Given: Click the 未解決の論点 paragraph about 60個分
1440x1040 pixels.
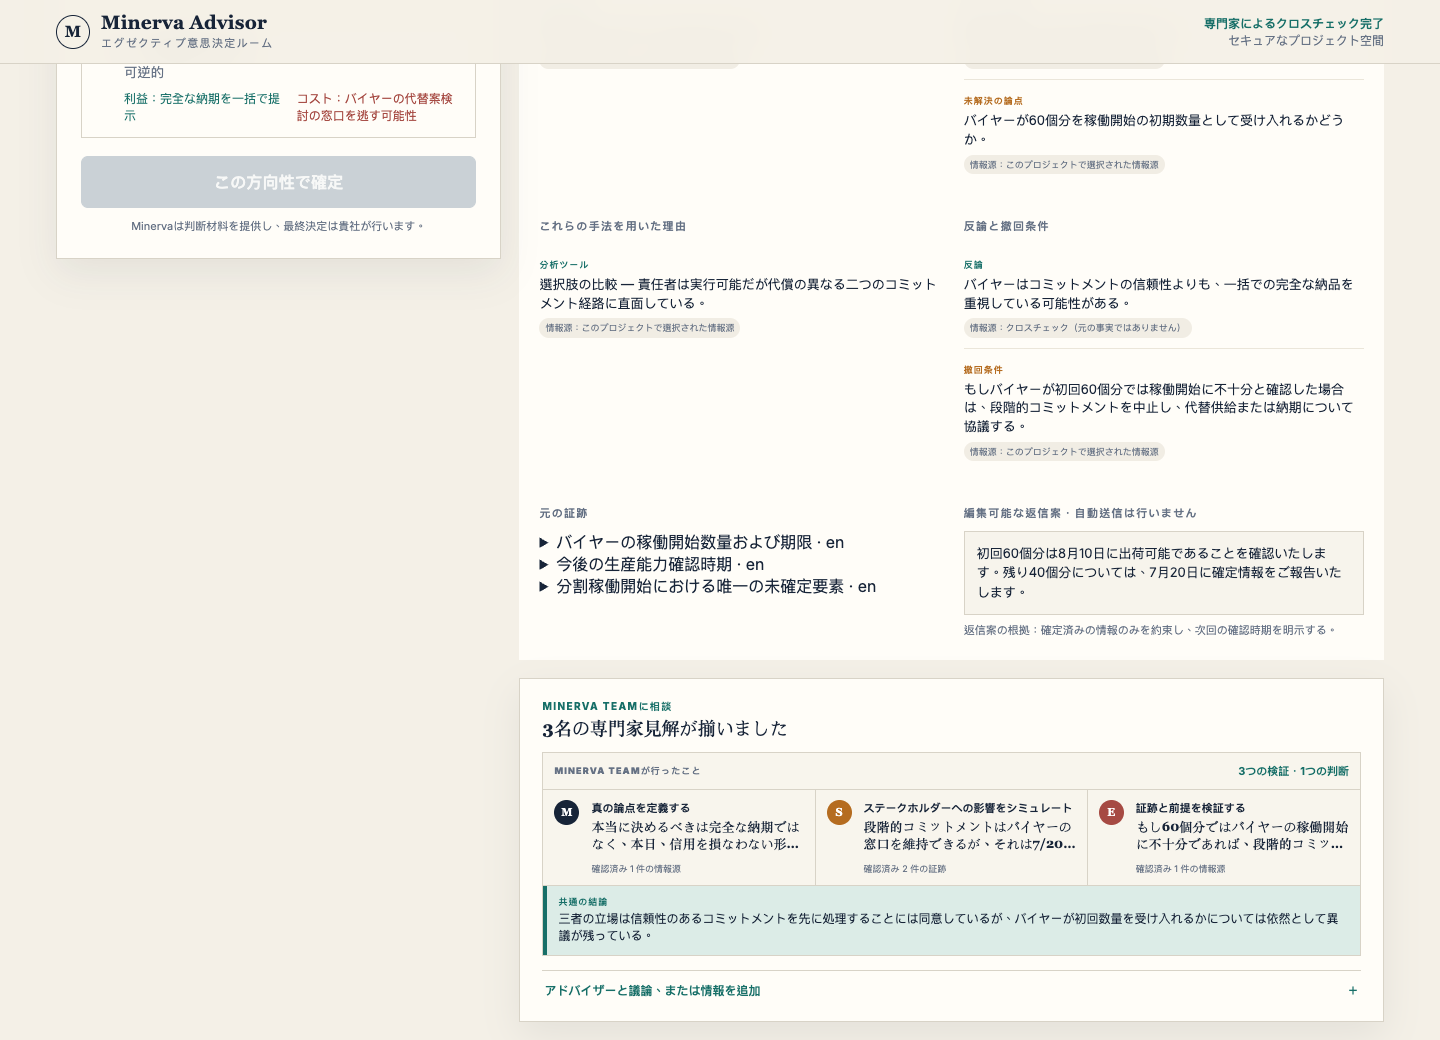Looking at the screenshot, I should pos(1154,130).
